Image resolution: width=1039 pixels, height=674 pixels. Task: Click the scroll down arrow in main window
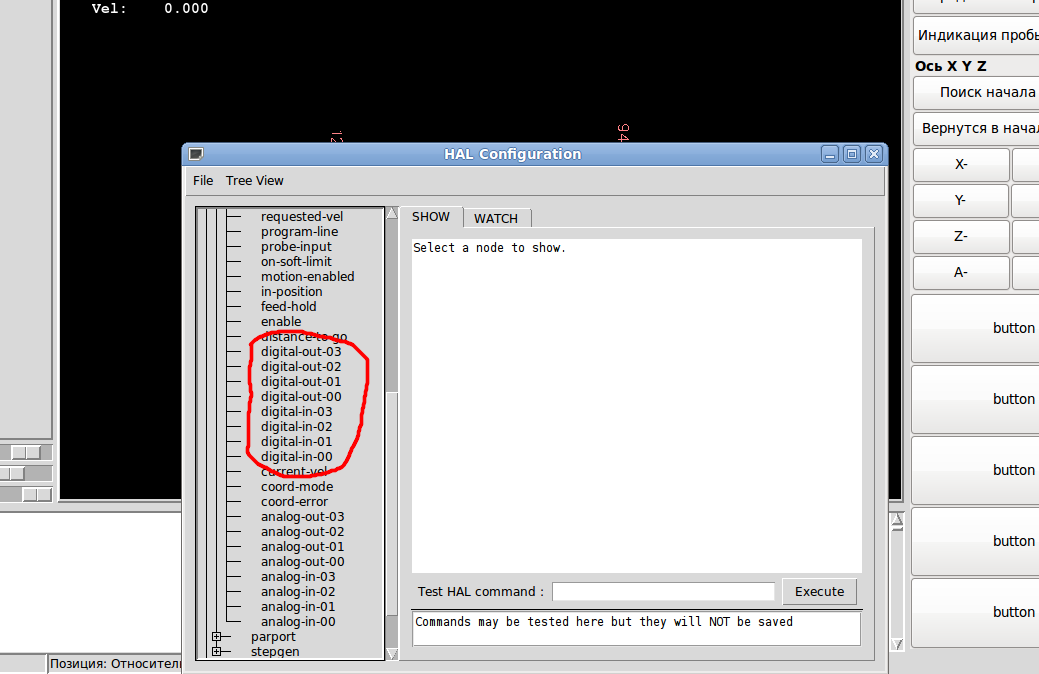pyautogui.click(x=897, y=644)
